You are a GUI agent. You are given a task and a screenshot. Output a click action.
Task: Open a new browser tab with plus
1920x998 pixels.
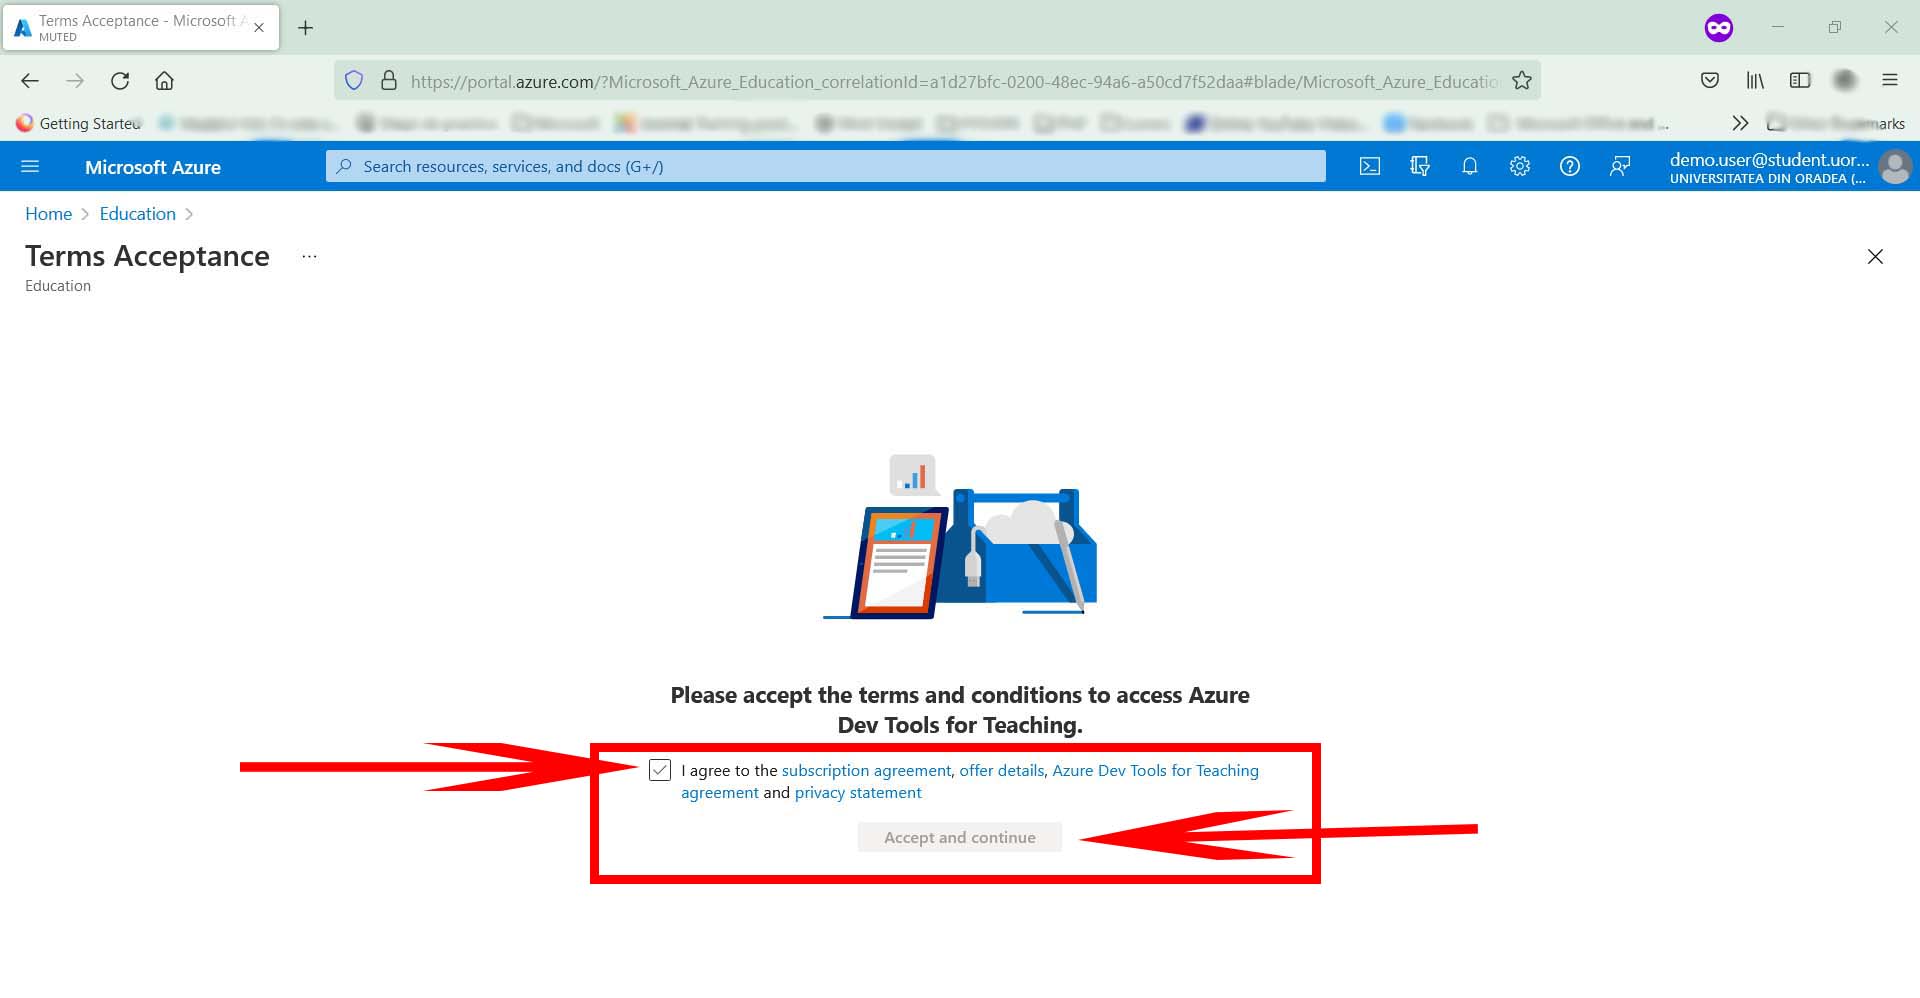tap(306, 28)
